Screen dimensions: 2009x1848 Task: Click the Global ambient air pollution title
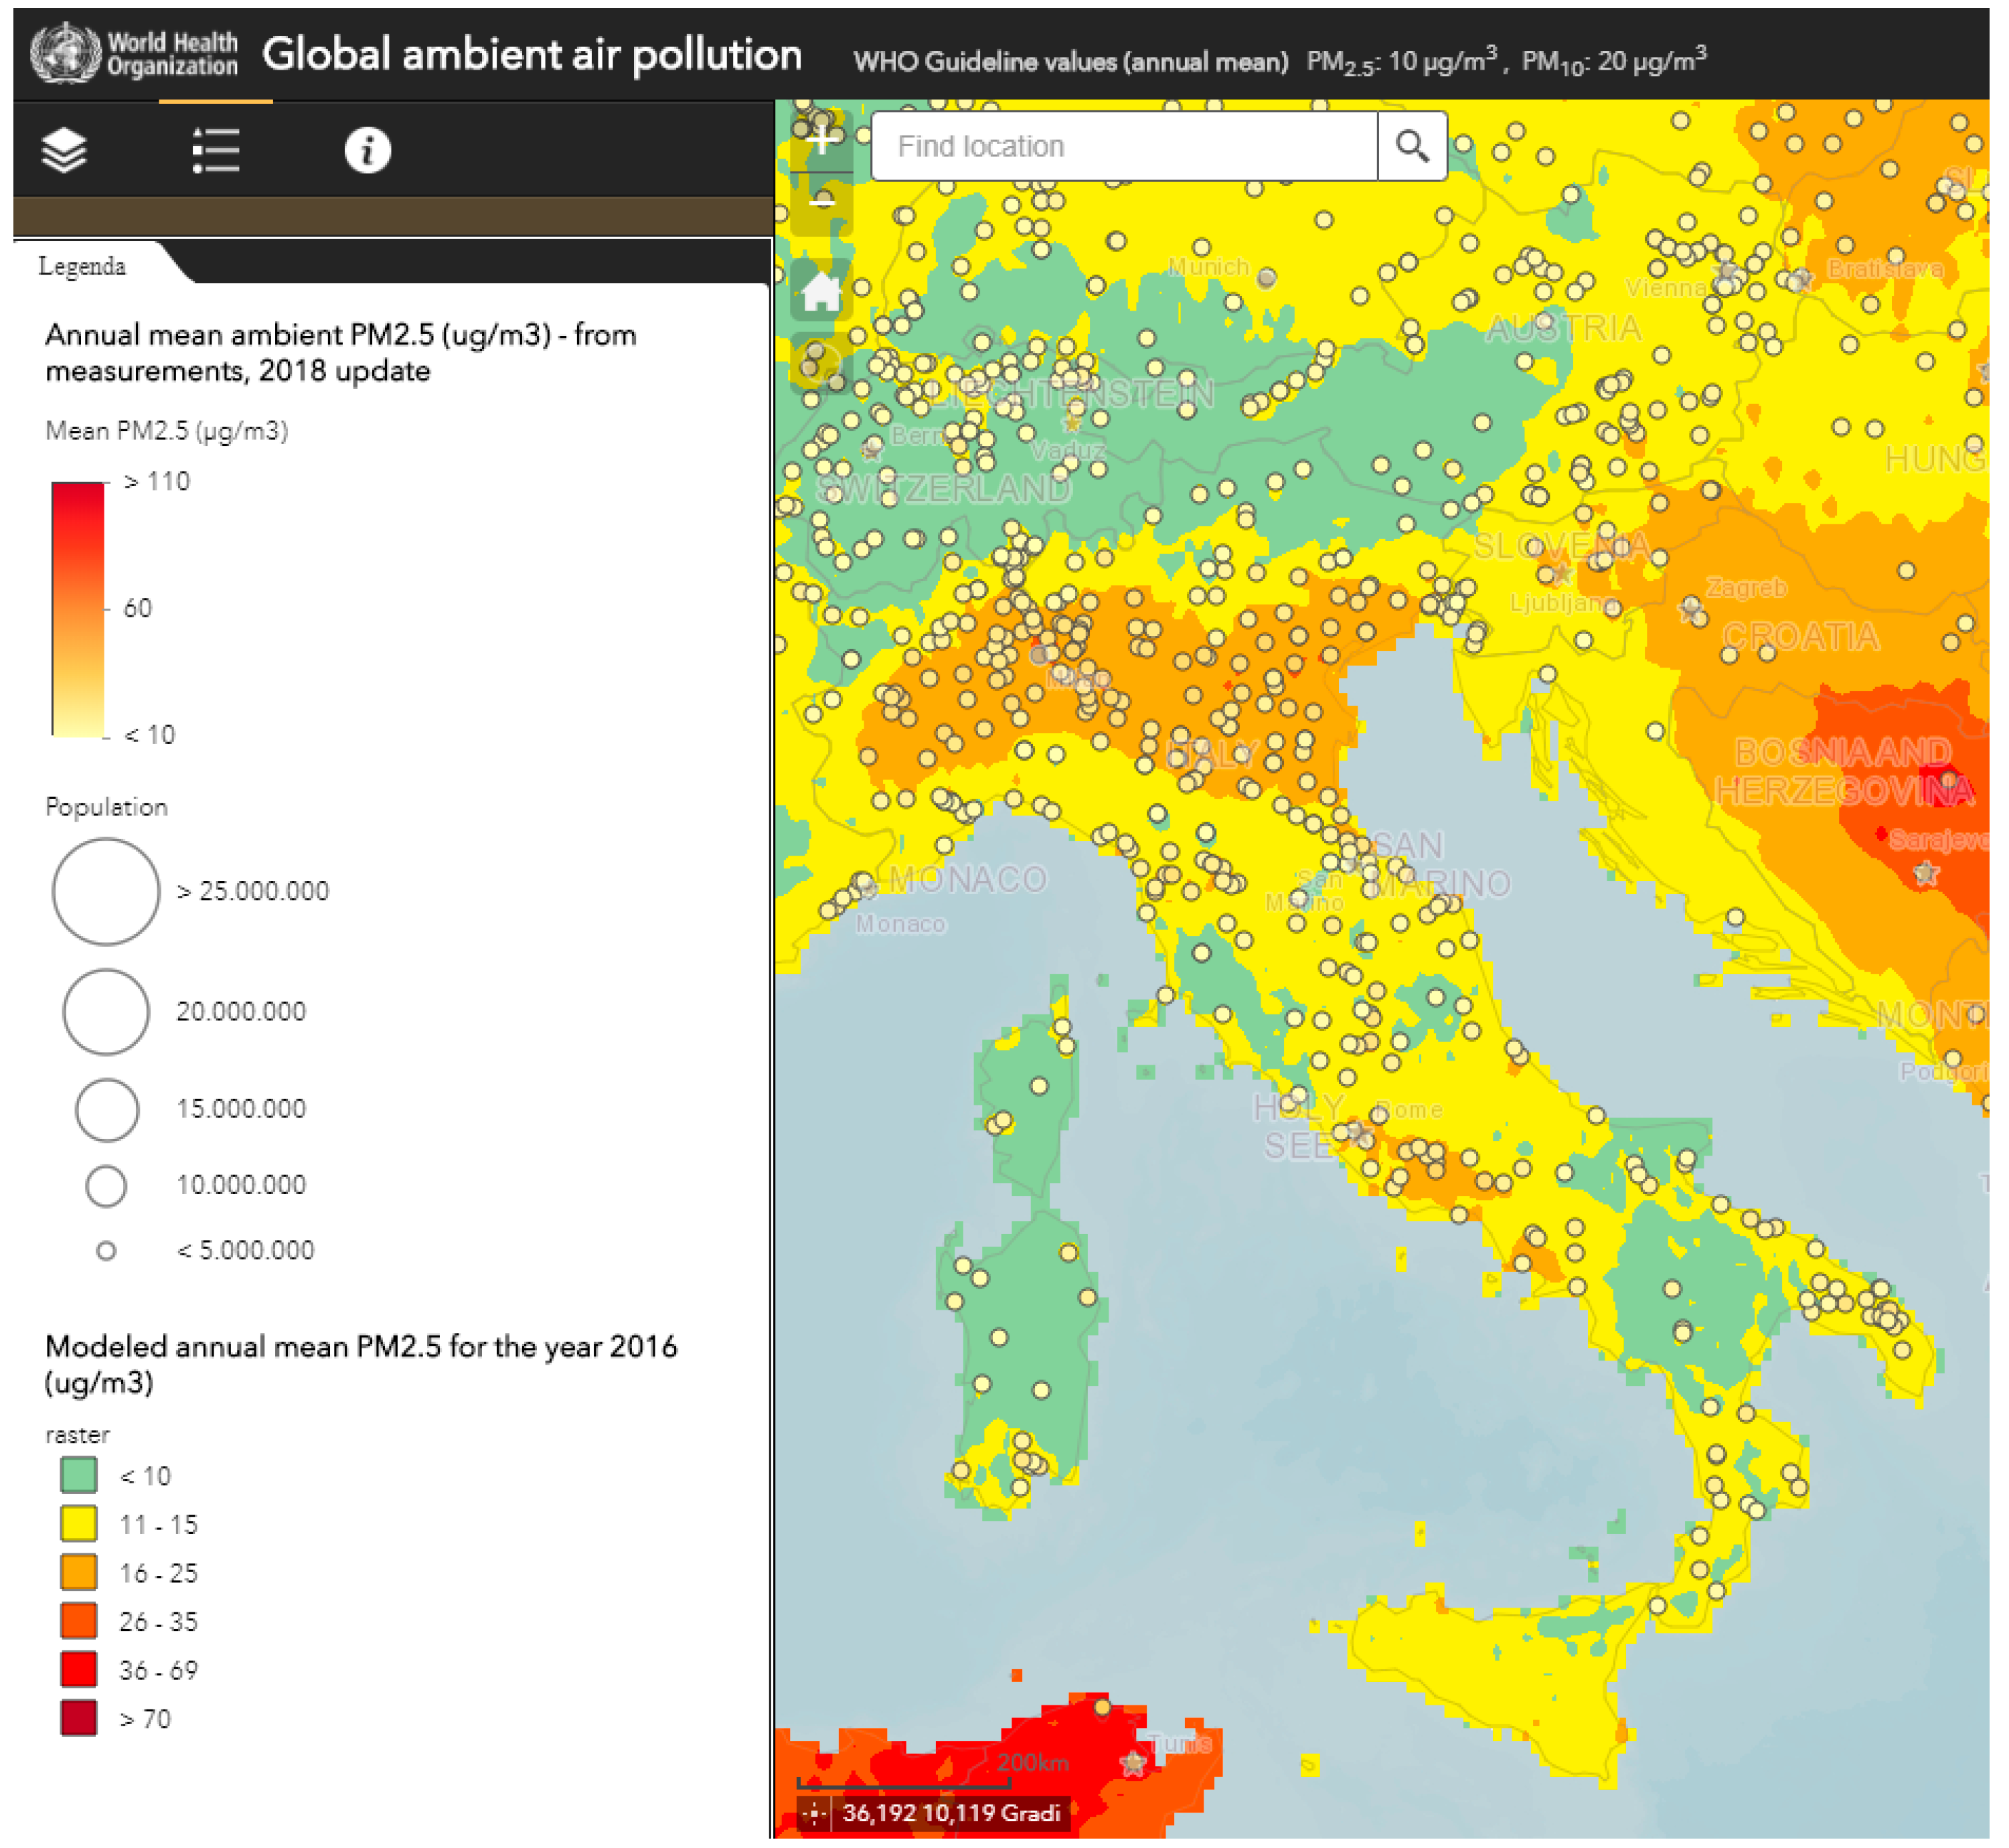(531, 55)
